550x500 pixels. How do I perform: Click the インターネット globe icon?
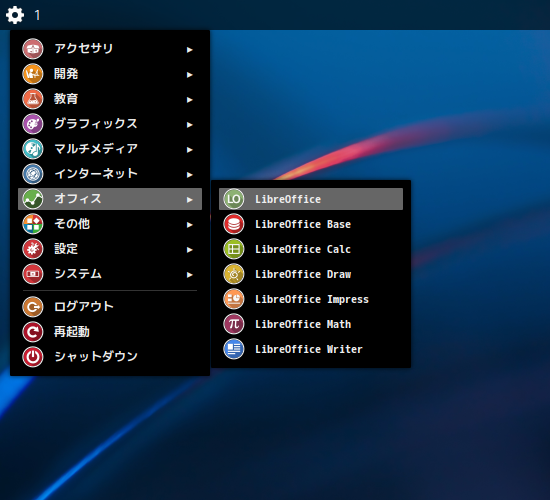tap(33, 174)
